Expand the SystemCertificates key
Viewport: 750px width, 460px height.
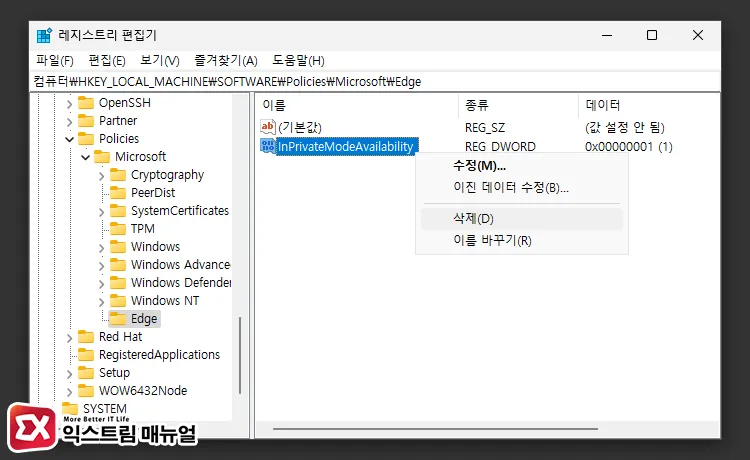(101, 212)
